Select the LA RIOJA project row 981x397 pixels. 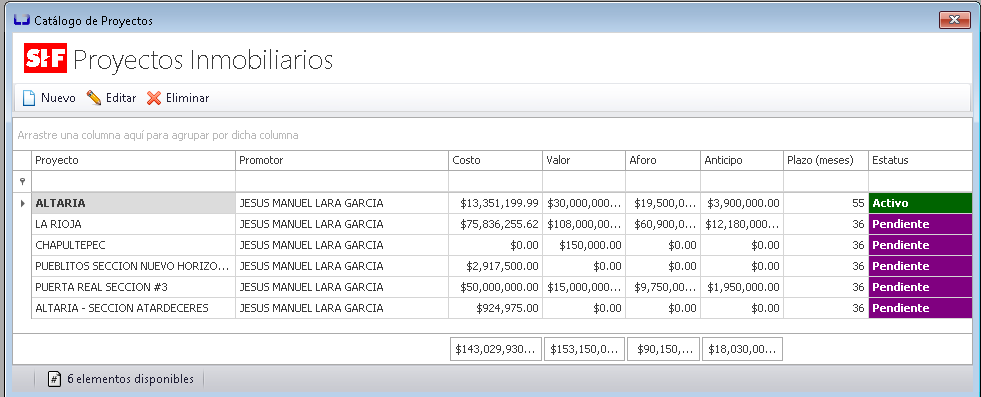[x=492, y=224]
